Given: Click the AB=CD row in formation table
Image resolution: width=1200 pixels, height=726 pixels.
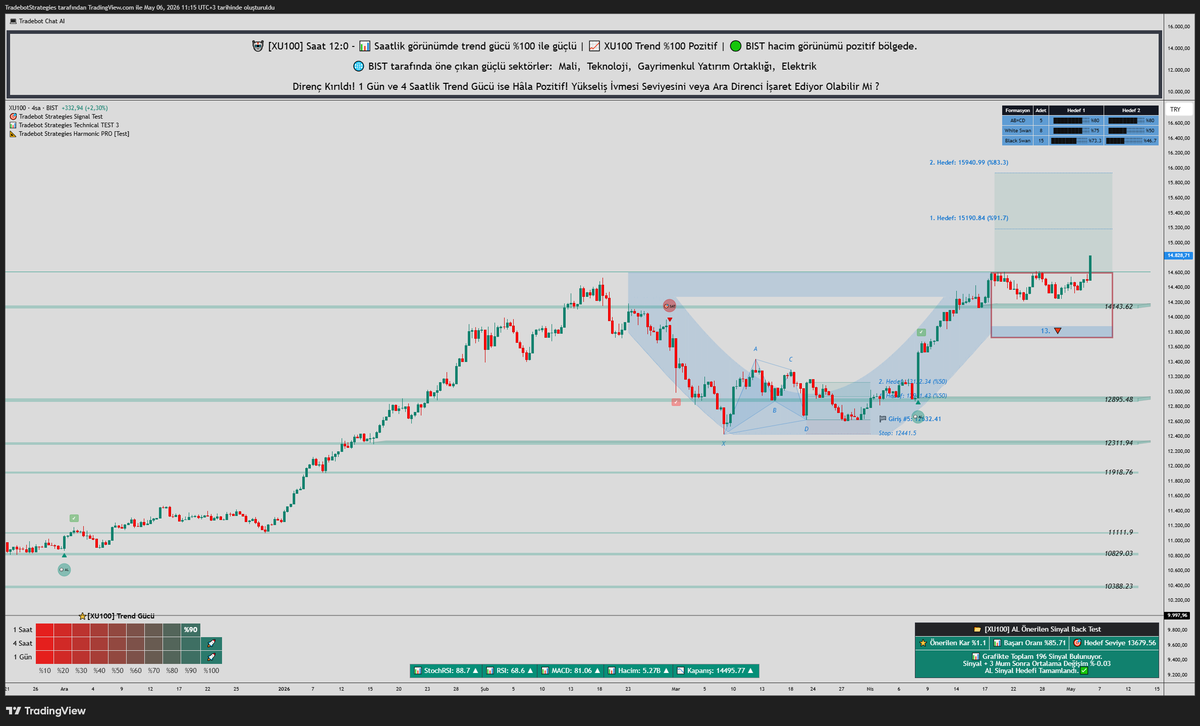Looking at the screenshot, I should pos(1080,120).
